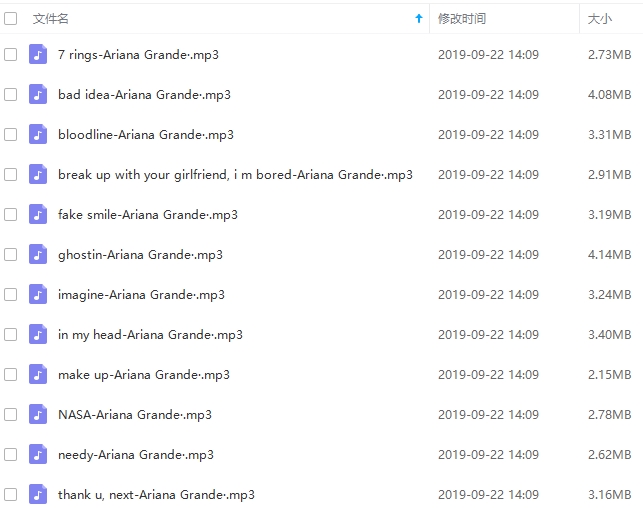Click size value 2.62MB
Image resolution: width=643 pixels, height=508 pixels.
[609, 454]
